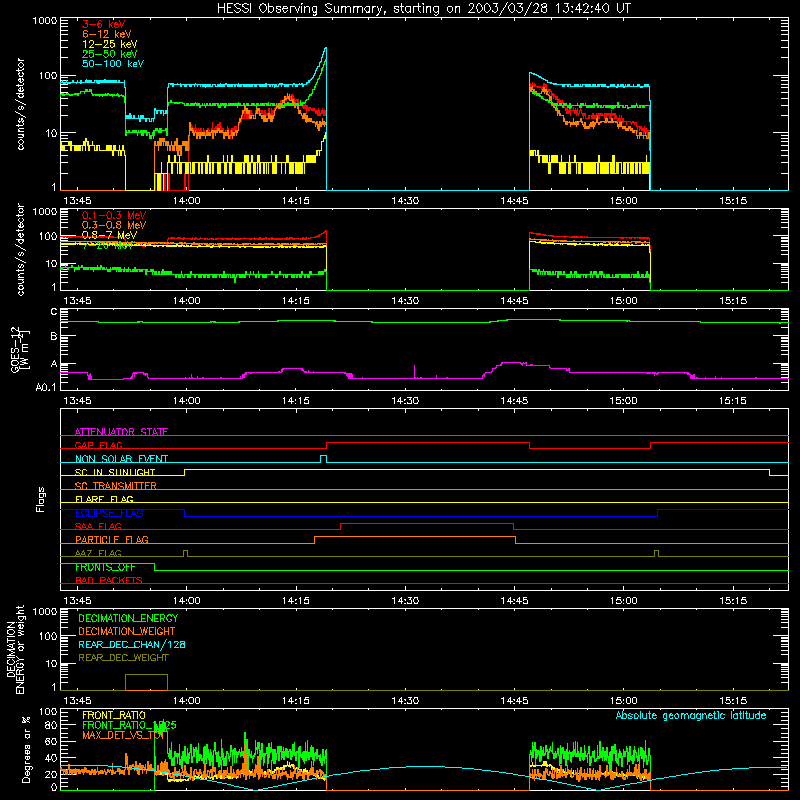Pick the SC_TRANSMITTER flag label
The image size is (800, 800).
tap(115, 486)
